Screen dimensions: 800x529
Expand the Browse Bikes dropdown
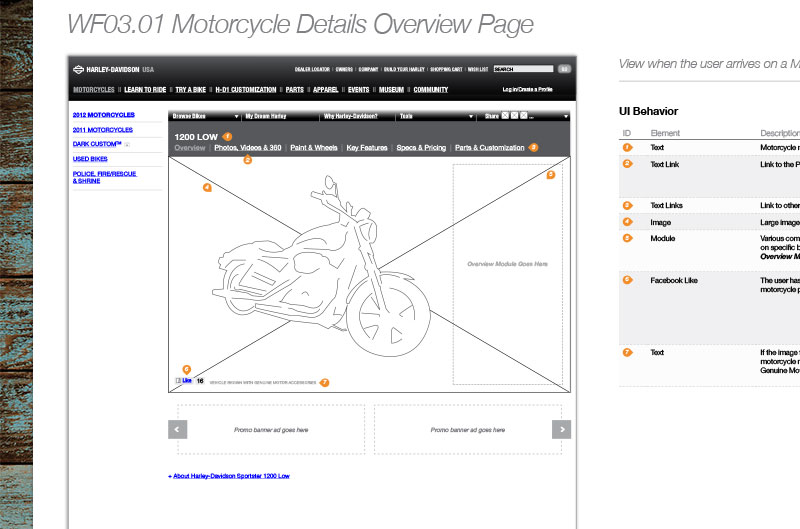tap(206, 116)
